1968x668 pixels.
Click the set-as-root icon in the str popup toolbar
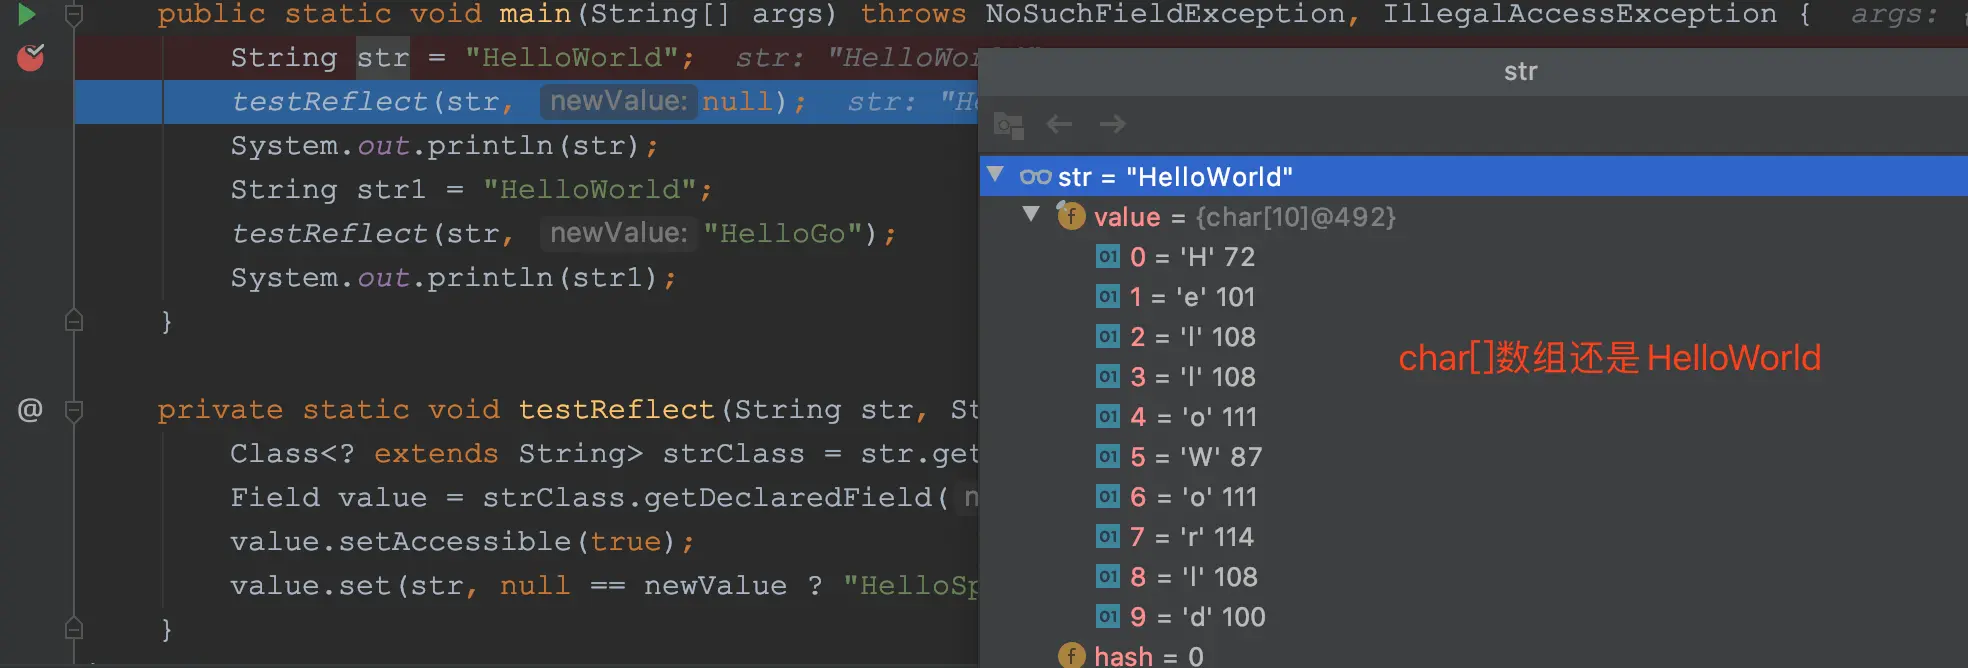pos(1008,126)
